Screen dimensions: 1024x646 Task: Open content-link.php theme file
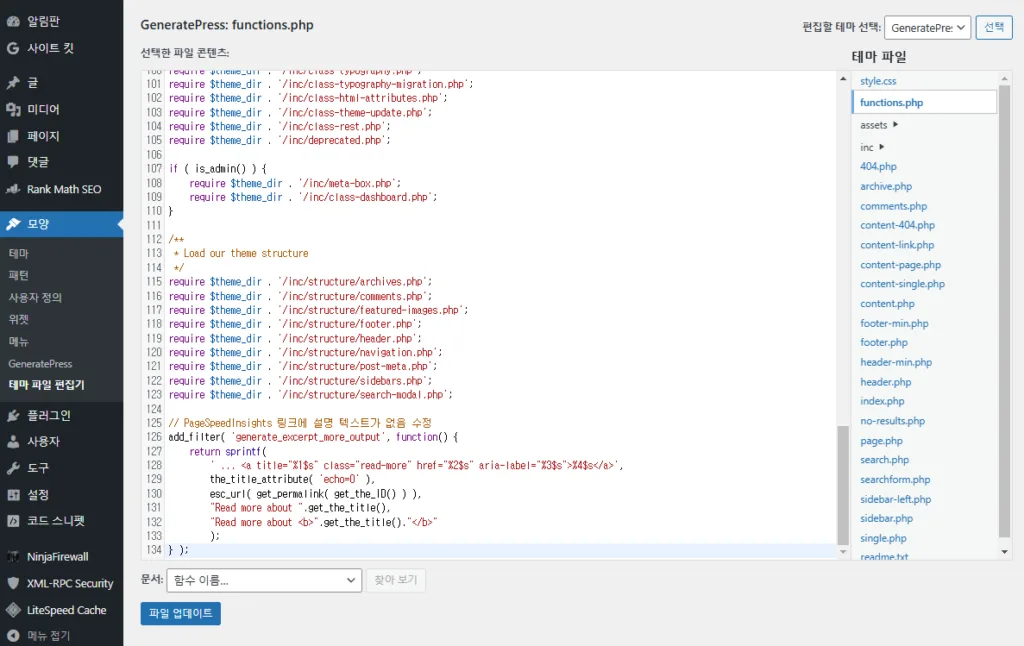click(x=897, y=245)
